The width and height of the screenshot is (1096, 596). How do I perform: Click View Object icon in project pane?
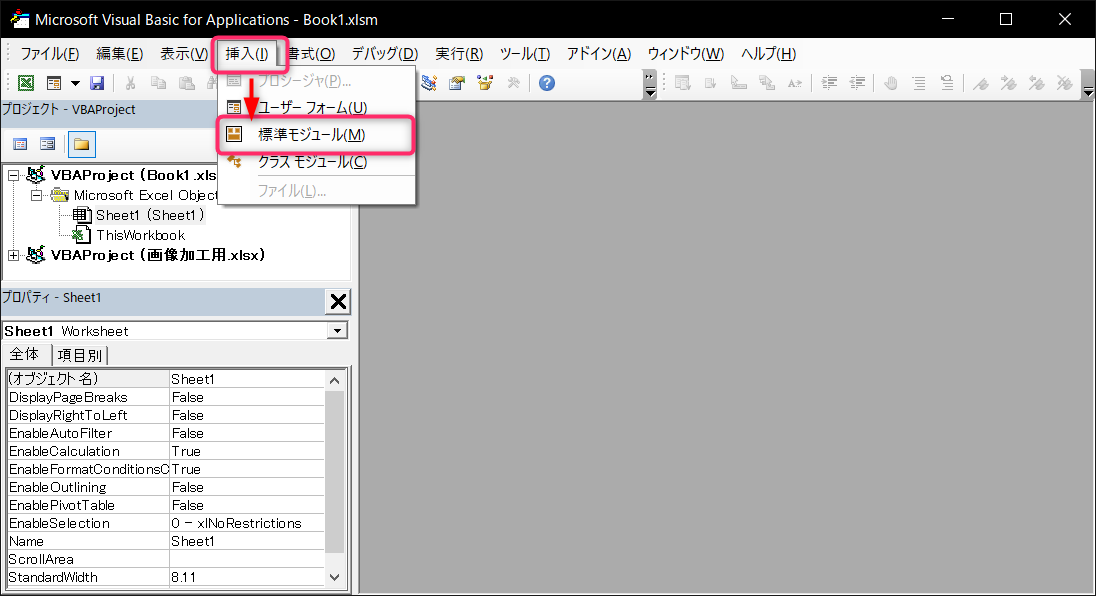pyautogui.click(x=48, y=144)
